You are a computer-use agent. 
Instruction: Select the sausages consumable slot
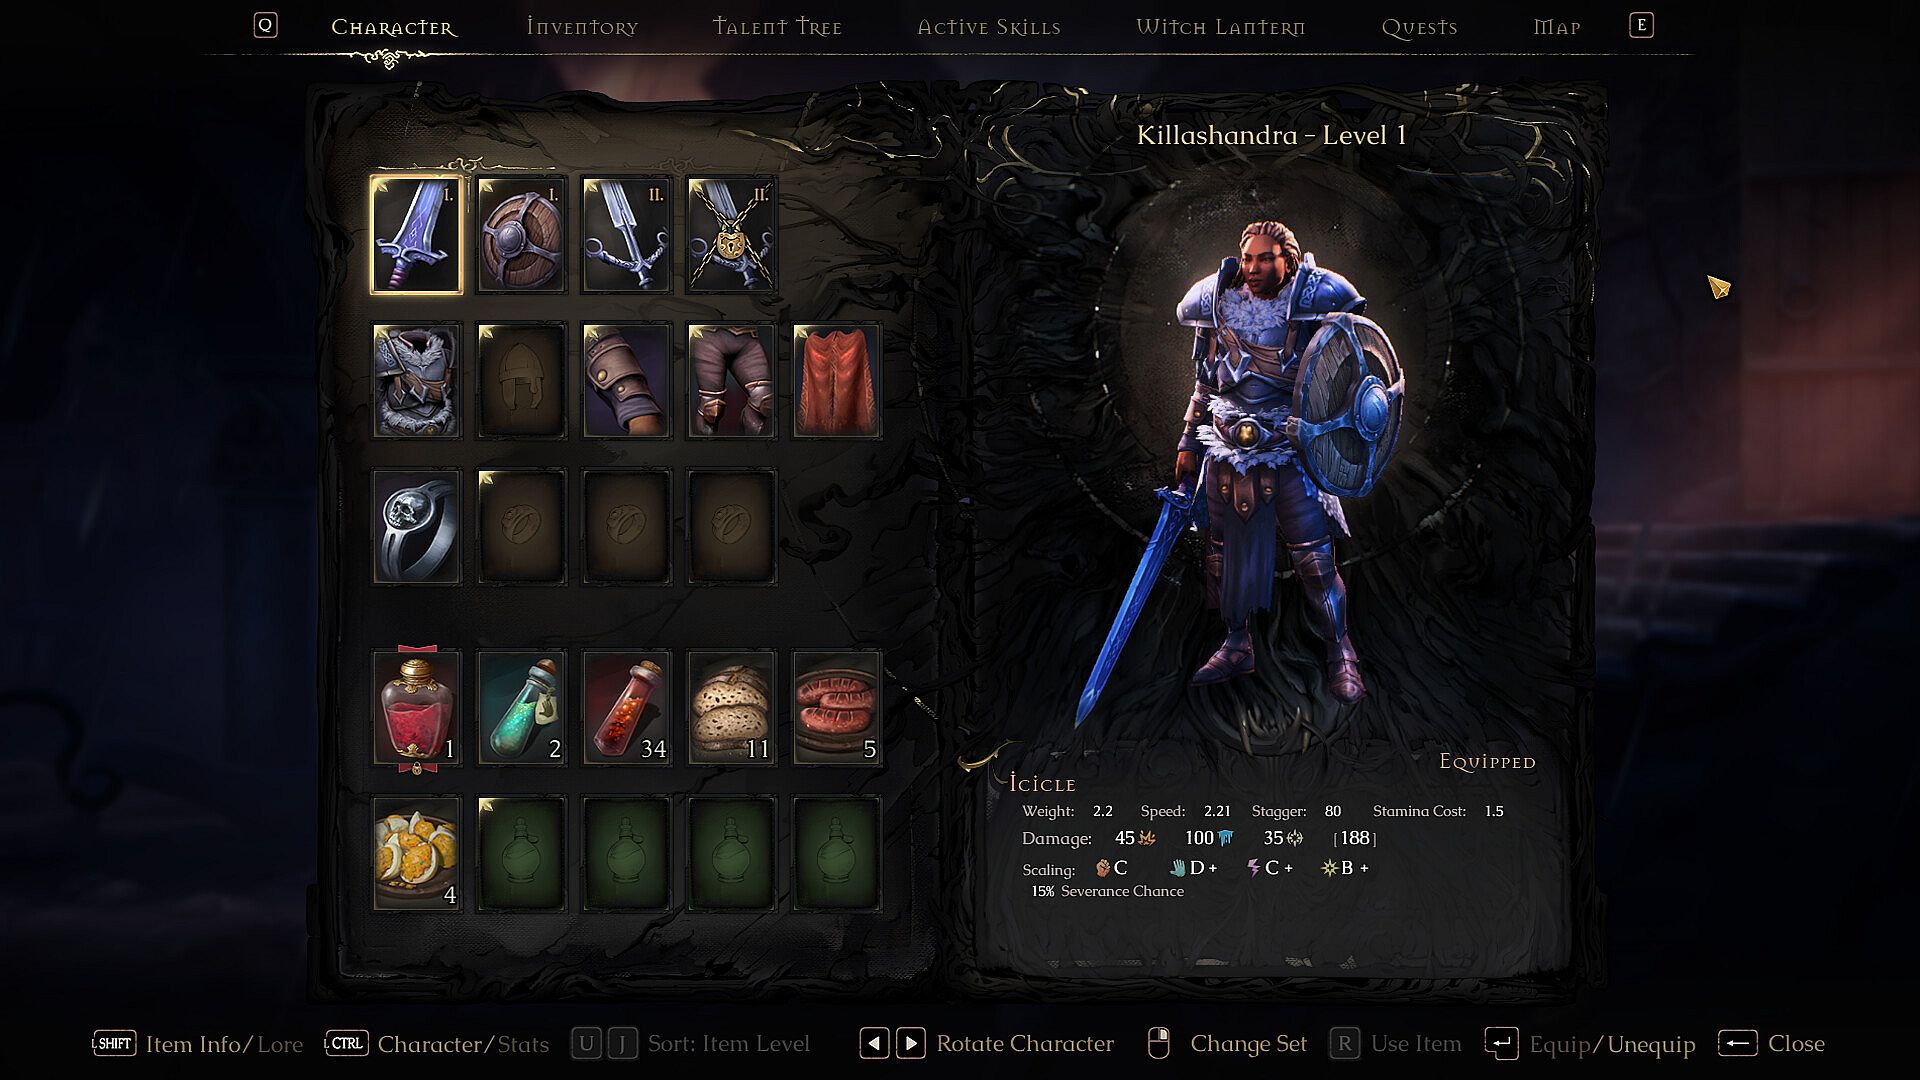836,708
